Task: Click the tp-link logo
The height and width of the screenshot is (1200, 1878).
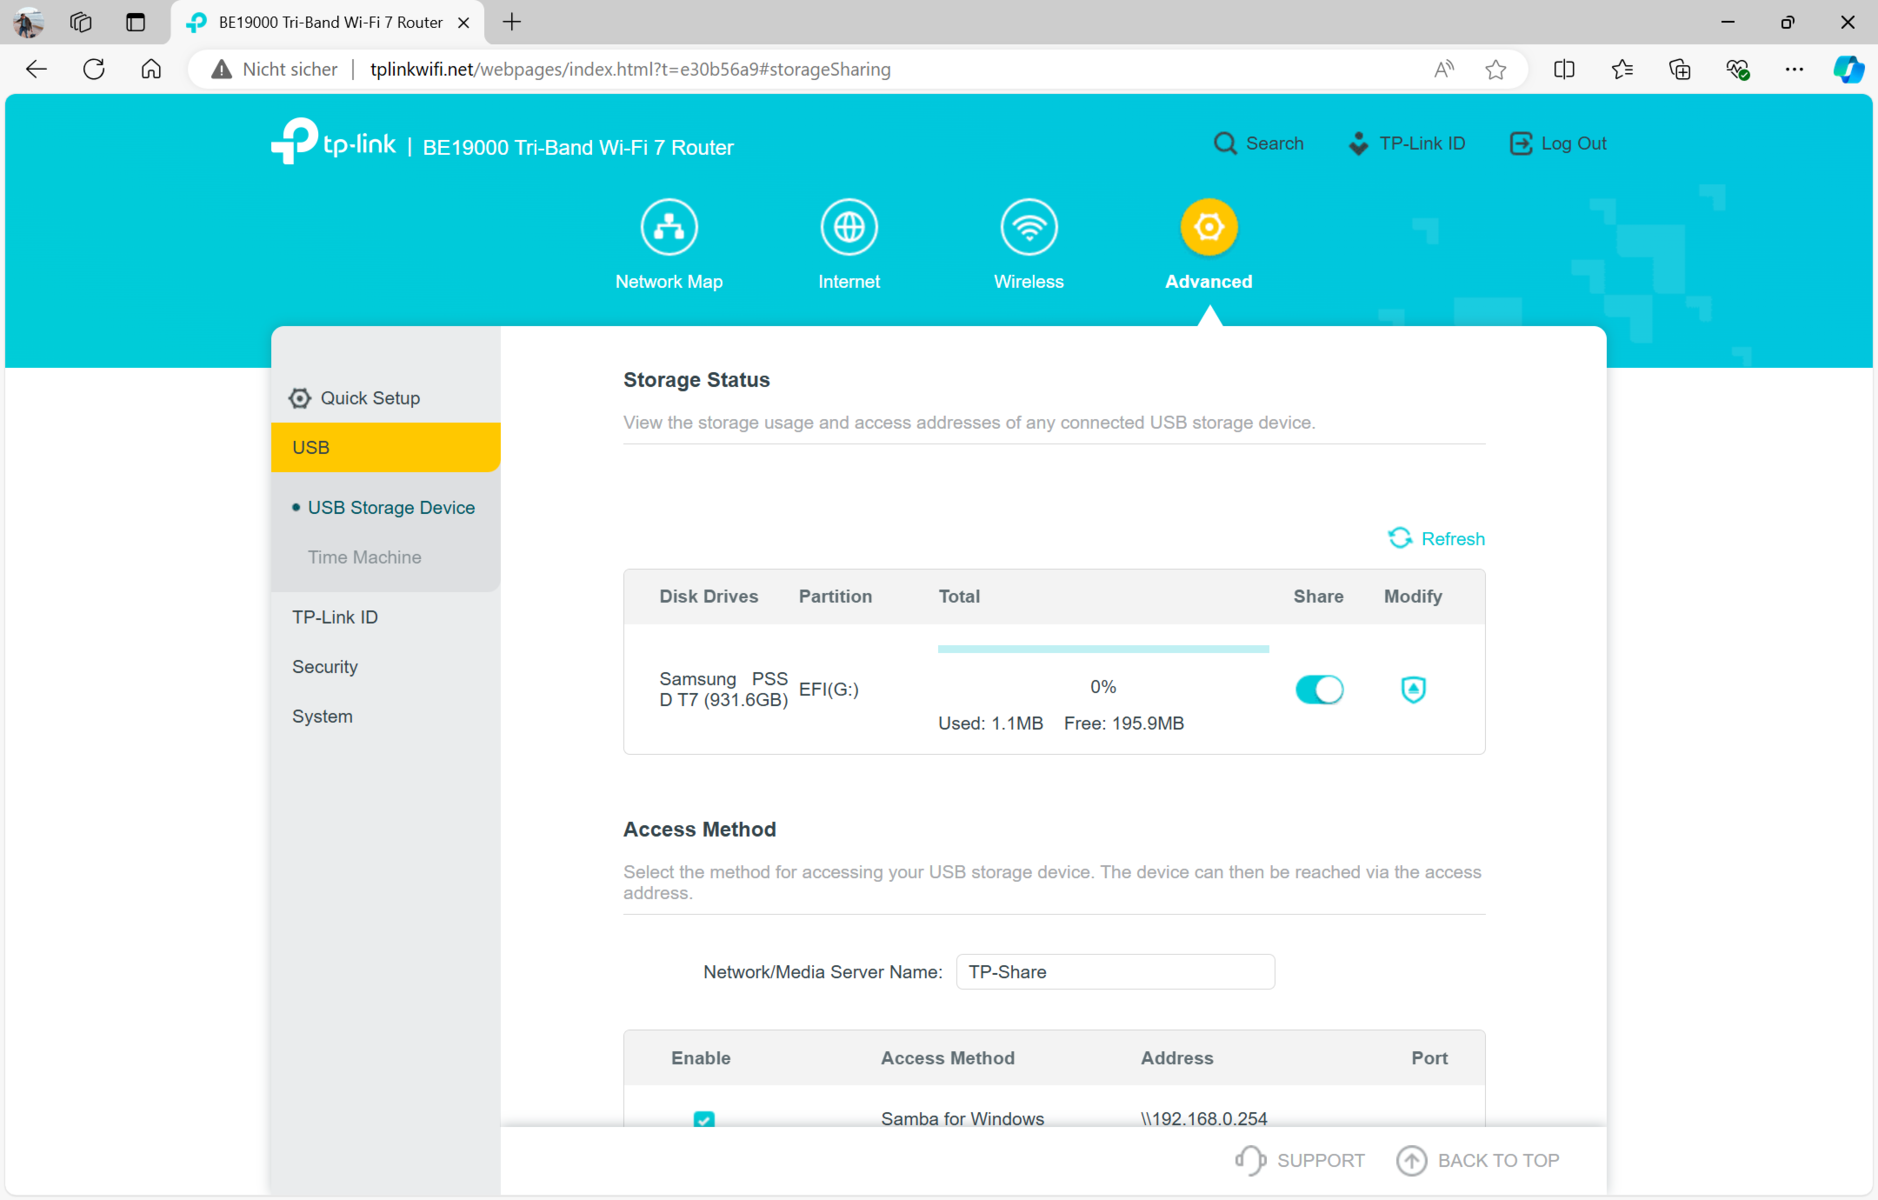Action: click(333, 142)
